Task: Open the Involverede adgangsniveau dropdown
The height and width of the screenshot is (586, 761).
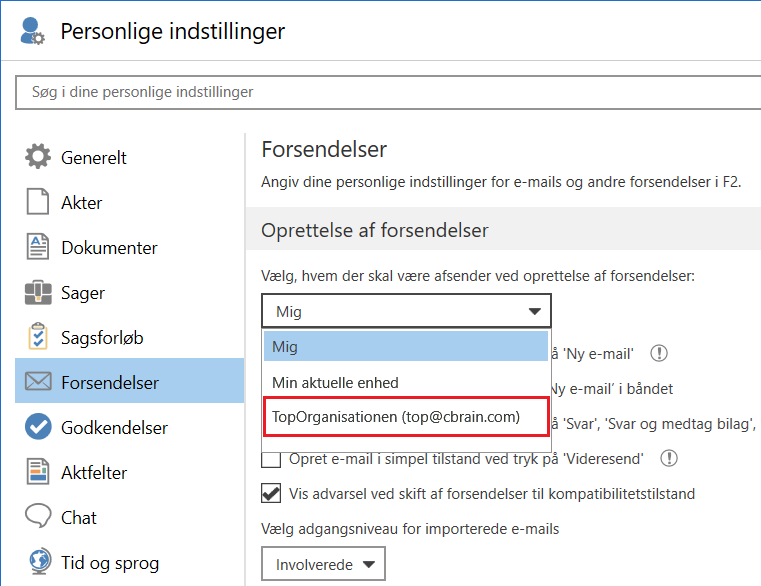Action: point(322,565)
